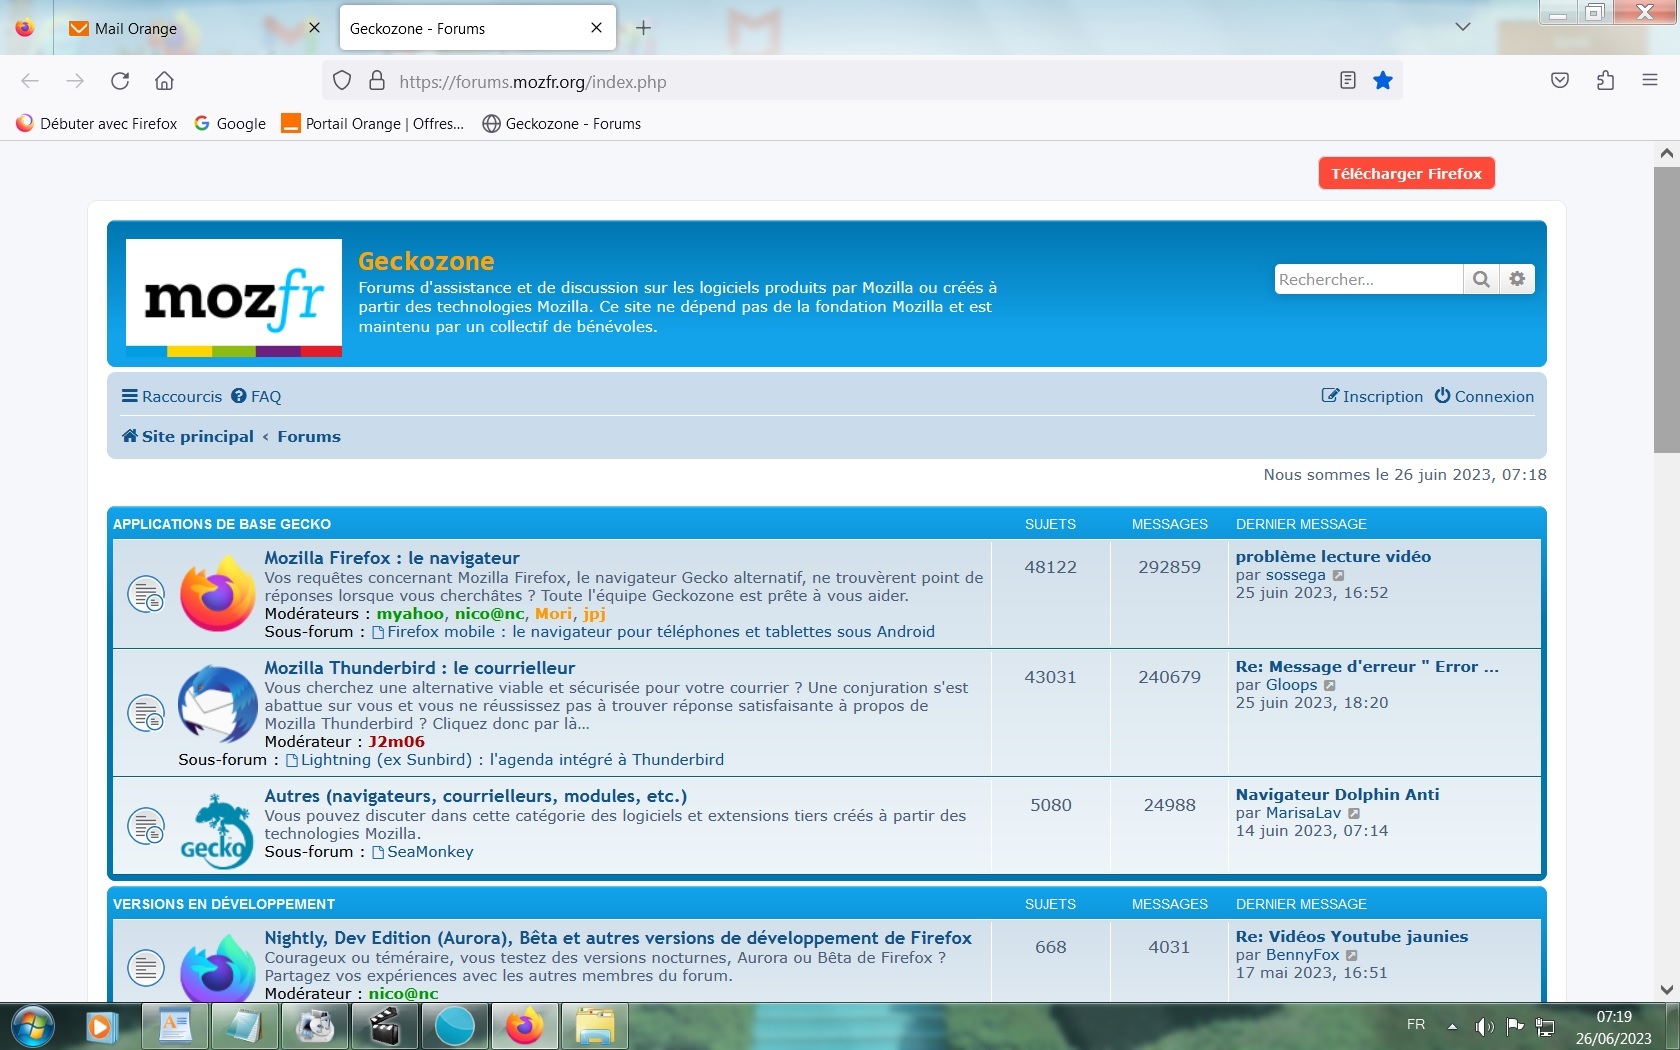The width and height of the screenshot is (1680, 1050).
Task: Open Re: Vidéos Youtube jaunies post
Action: pos(1352,937)
